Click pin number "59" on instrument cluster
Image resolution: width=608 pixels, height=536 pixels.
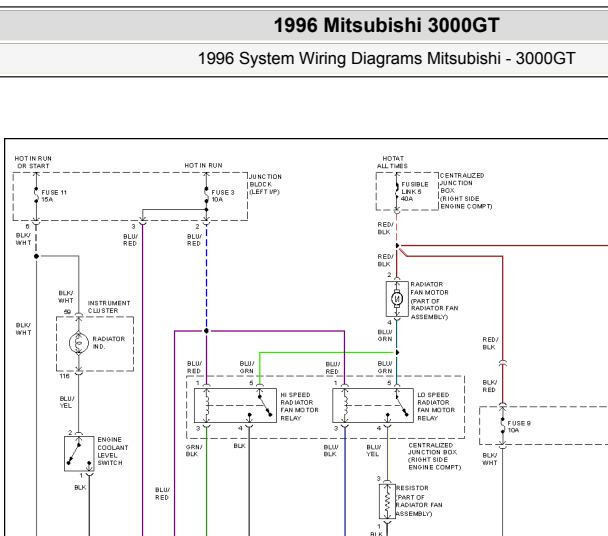pyautogui.click(x=67, y=312)
